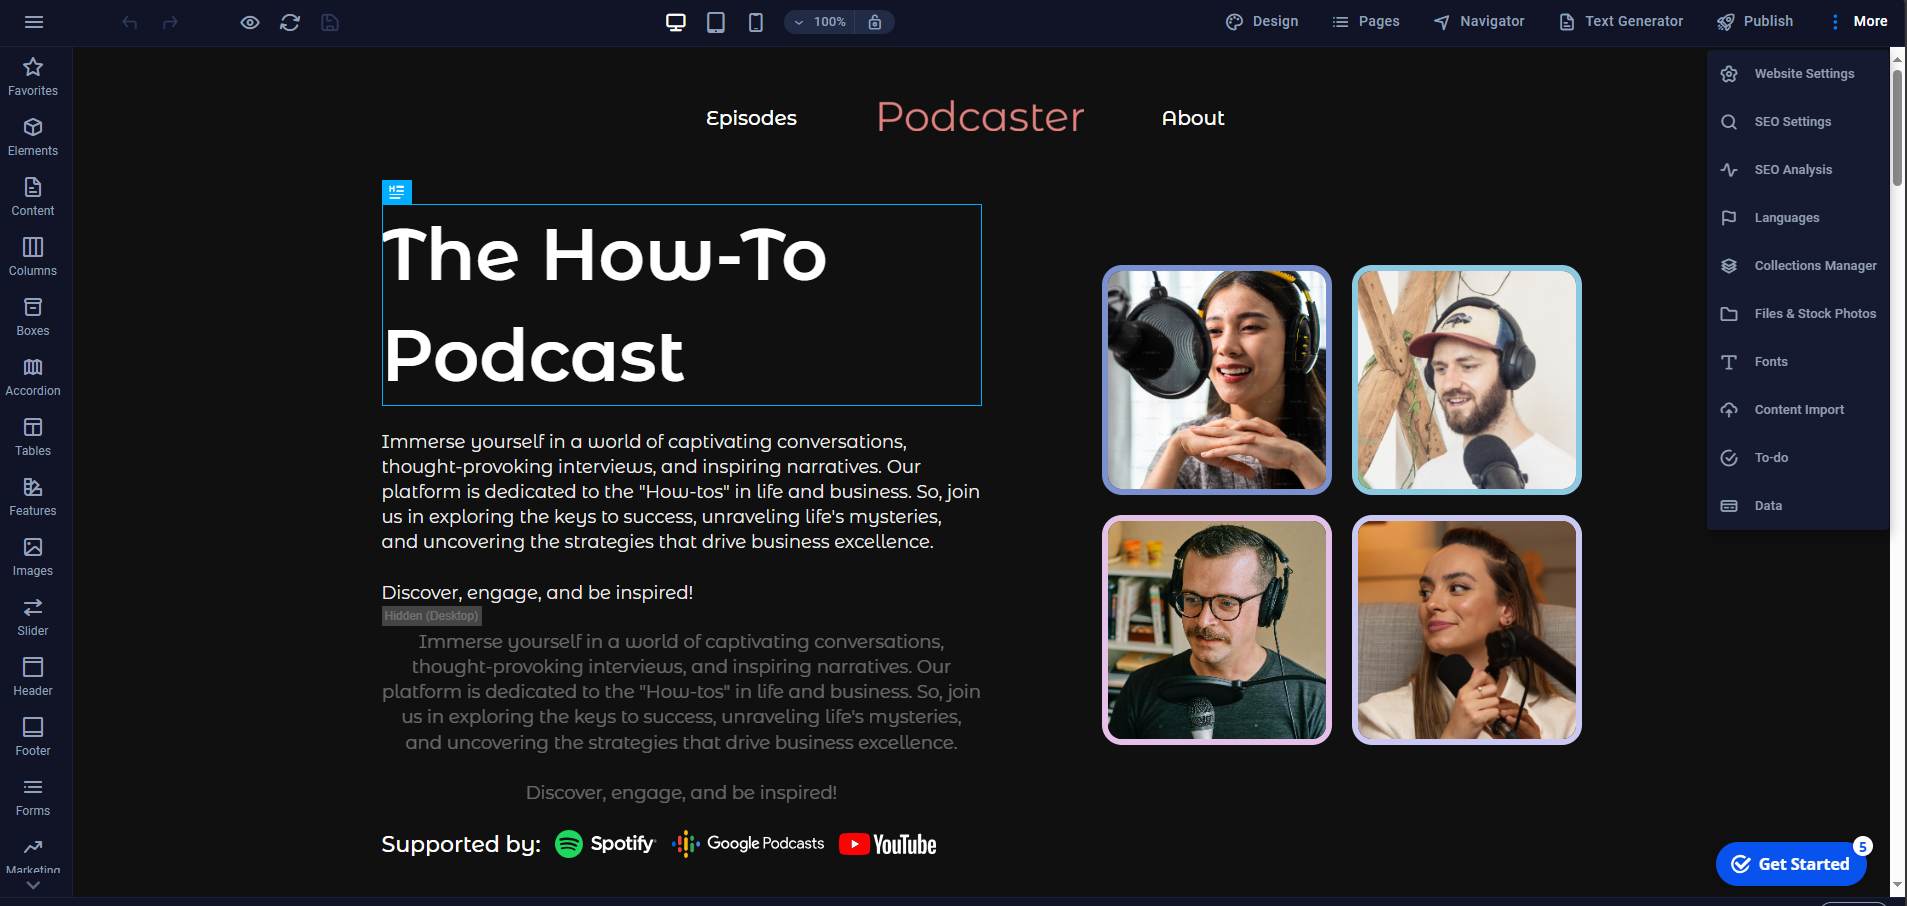Click the Get Started button

pos(1791,864)
